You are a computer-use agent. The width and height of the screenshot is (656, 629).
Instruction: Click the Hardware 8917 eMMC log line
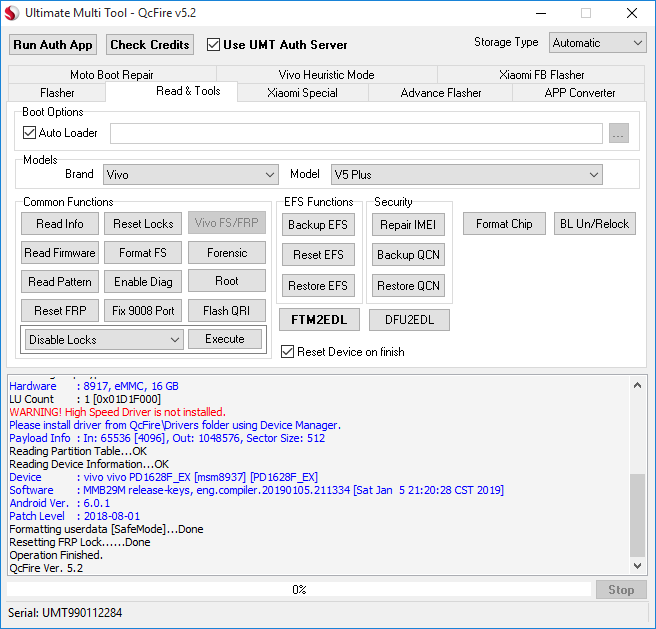click(x=94, y=386)
